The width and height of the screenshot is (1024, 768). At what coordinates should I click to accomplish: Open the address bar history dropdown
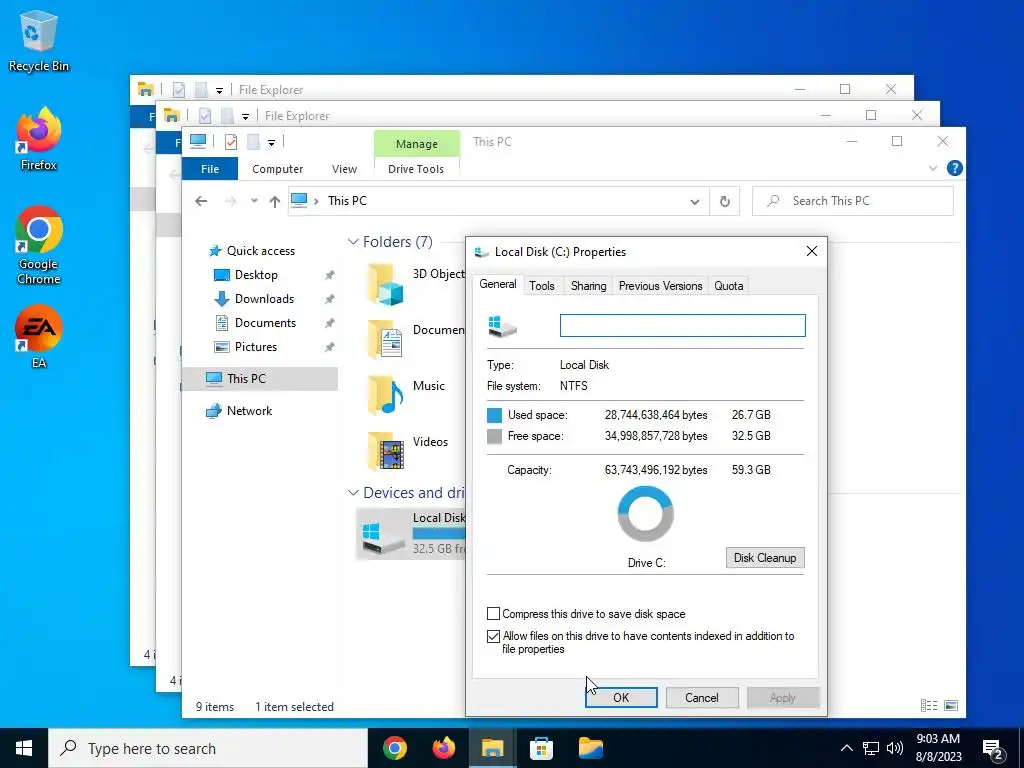(695, 202)
